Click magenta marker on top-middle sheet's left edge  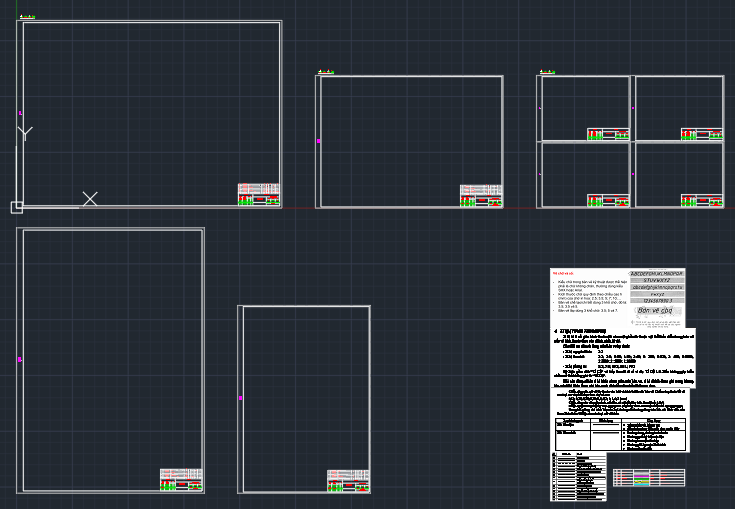pos(319,142)
